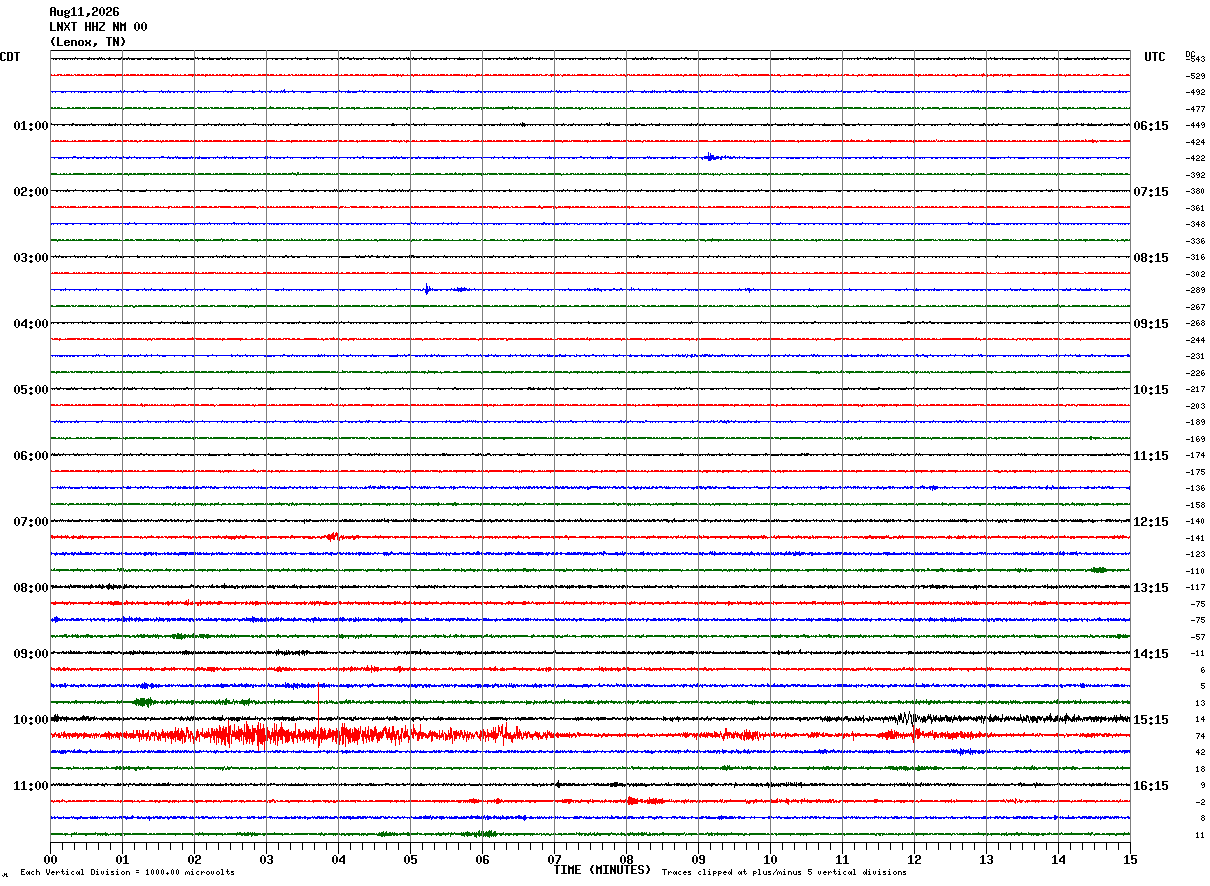Click the black wiggle event near minute 12
The image size is (1210, 886).
(908, 718)
